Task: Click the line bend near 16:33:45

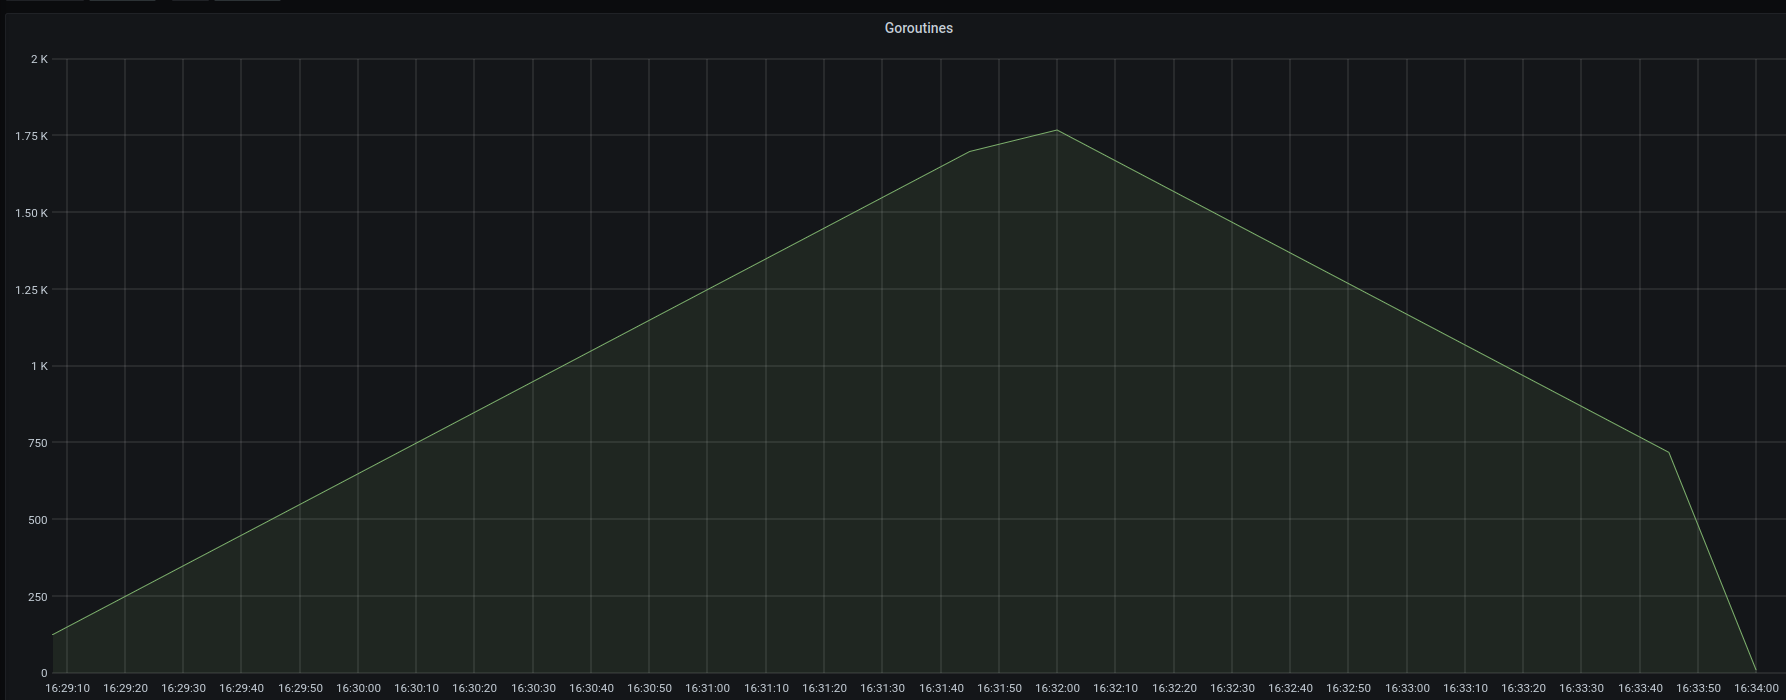Action: (1668, 453)
